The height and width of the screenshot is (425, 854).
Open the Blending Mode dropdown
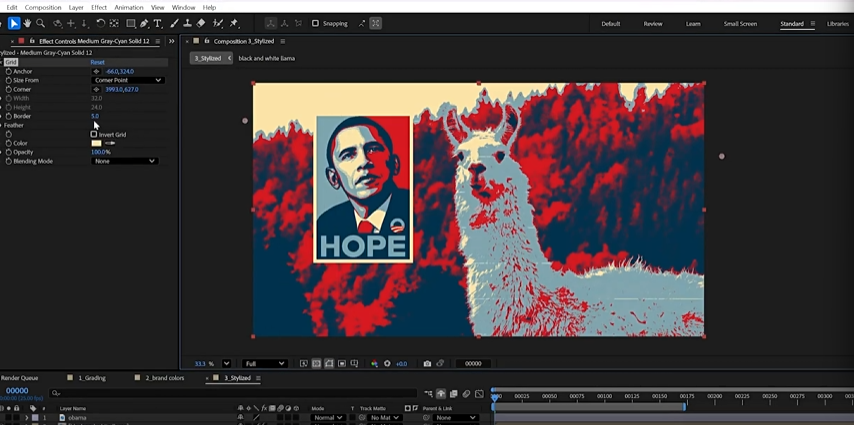(124, 161)
